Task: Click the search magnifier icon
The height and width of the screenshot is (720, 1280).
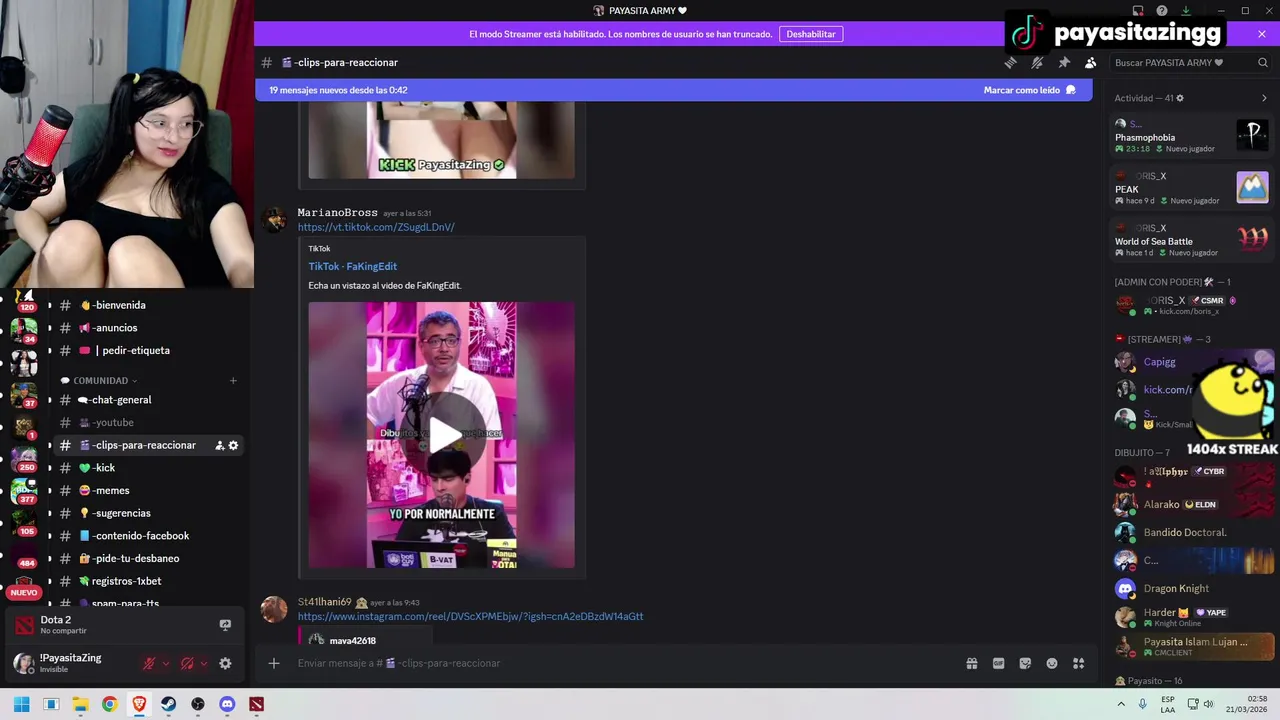Action: (1263, 62)
